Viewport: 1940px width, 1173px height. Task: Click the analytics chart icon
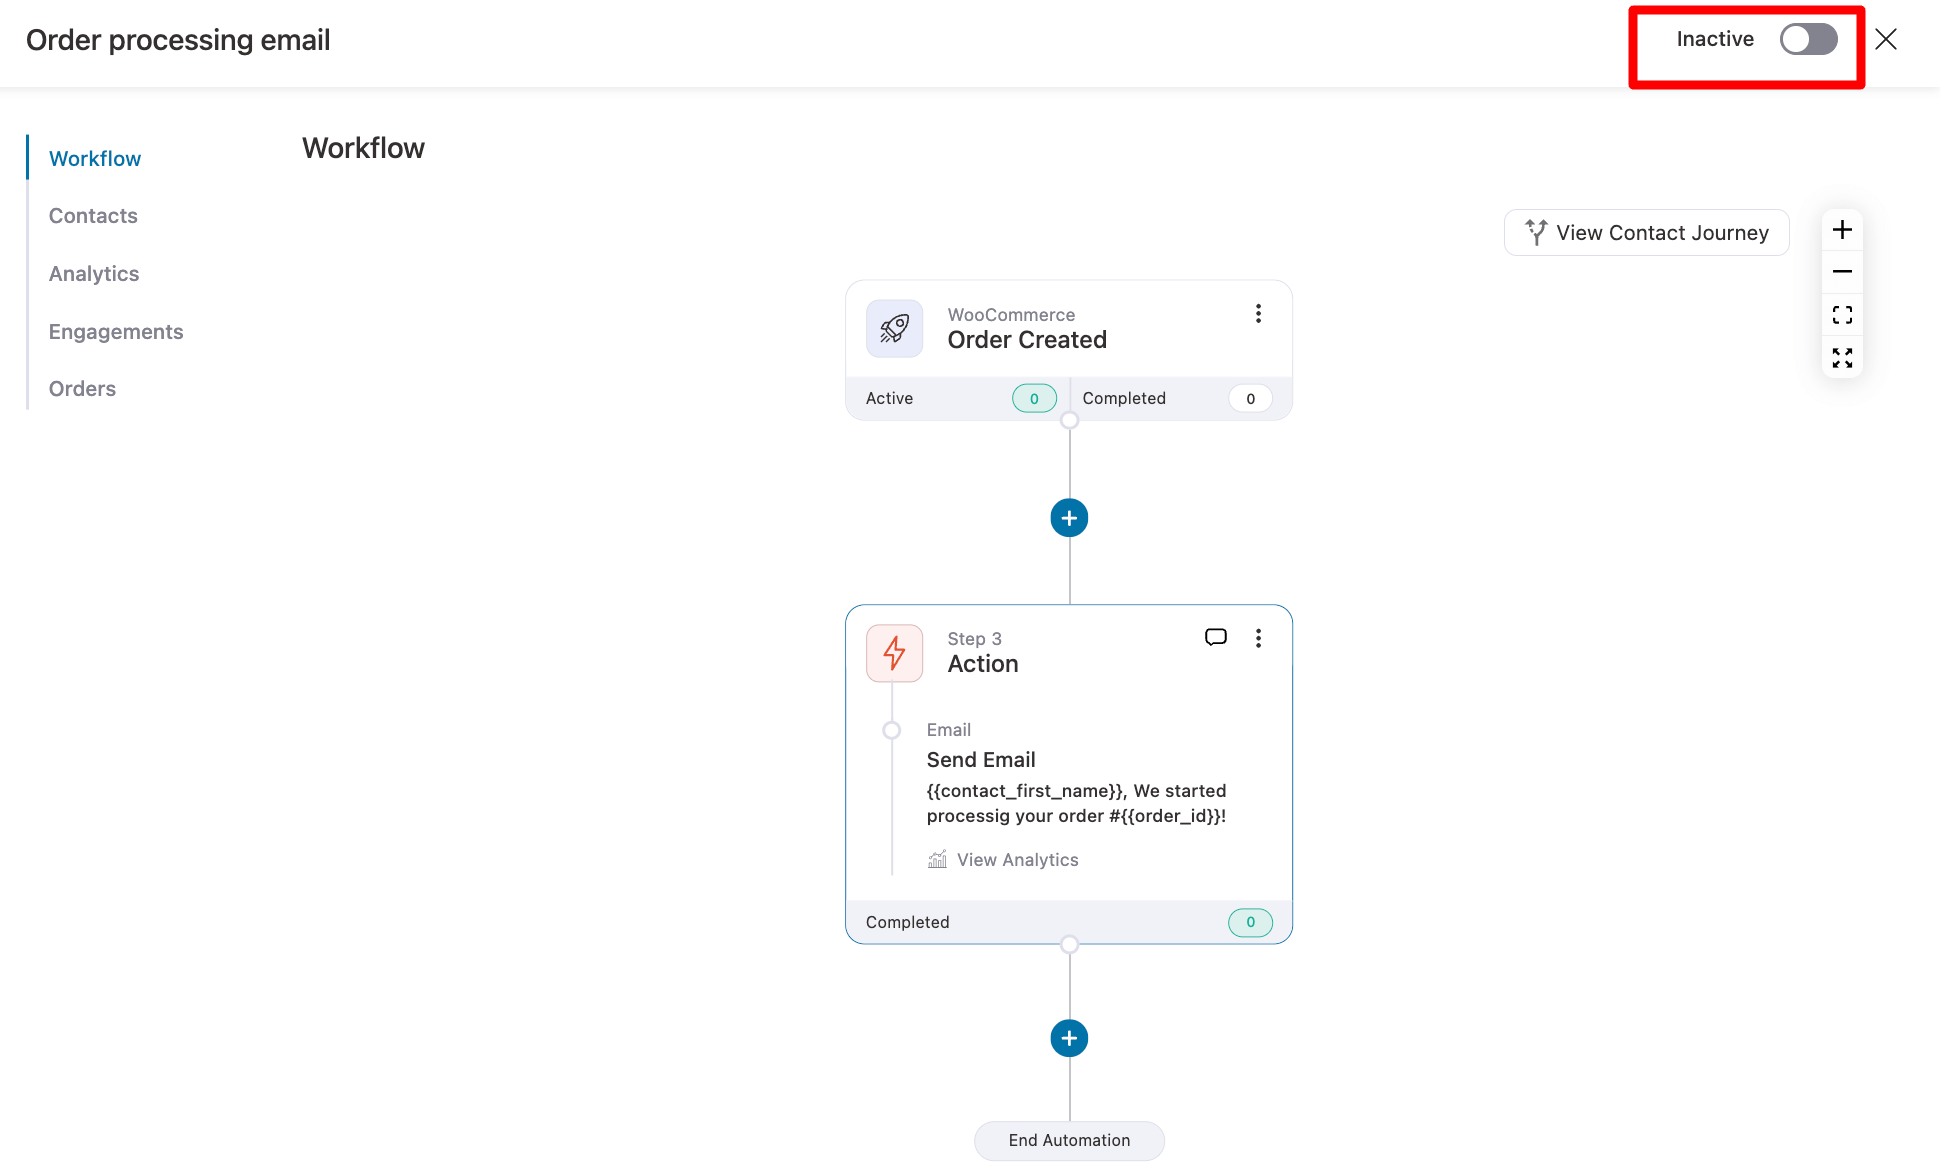[937, 860]
